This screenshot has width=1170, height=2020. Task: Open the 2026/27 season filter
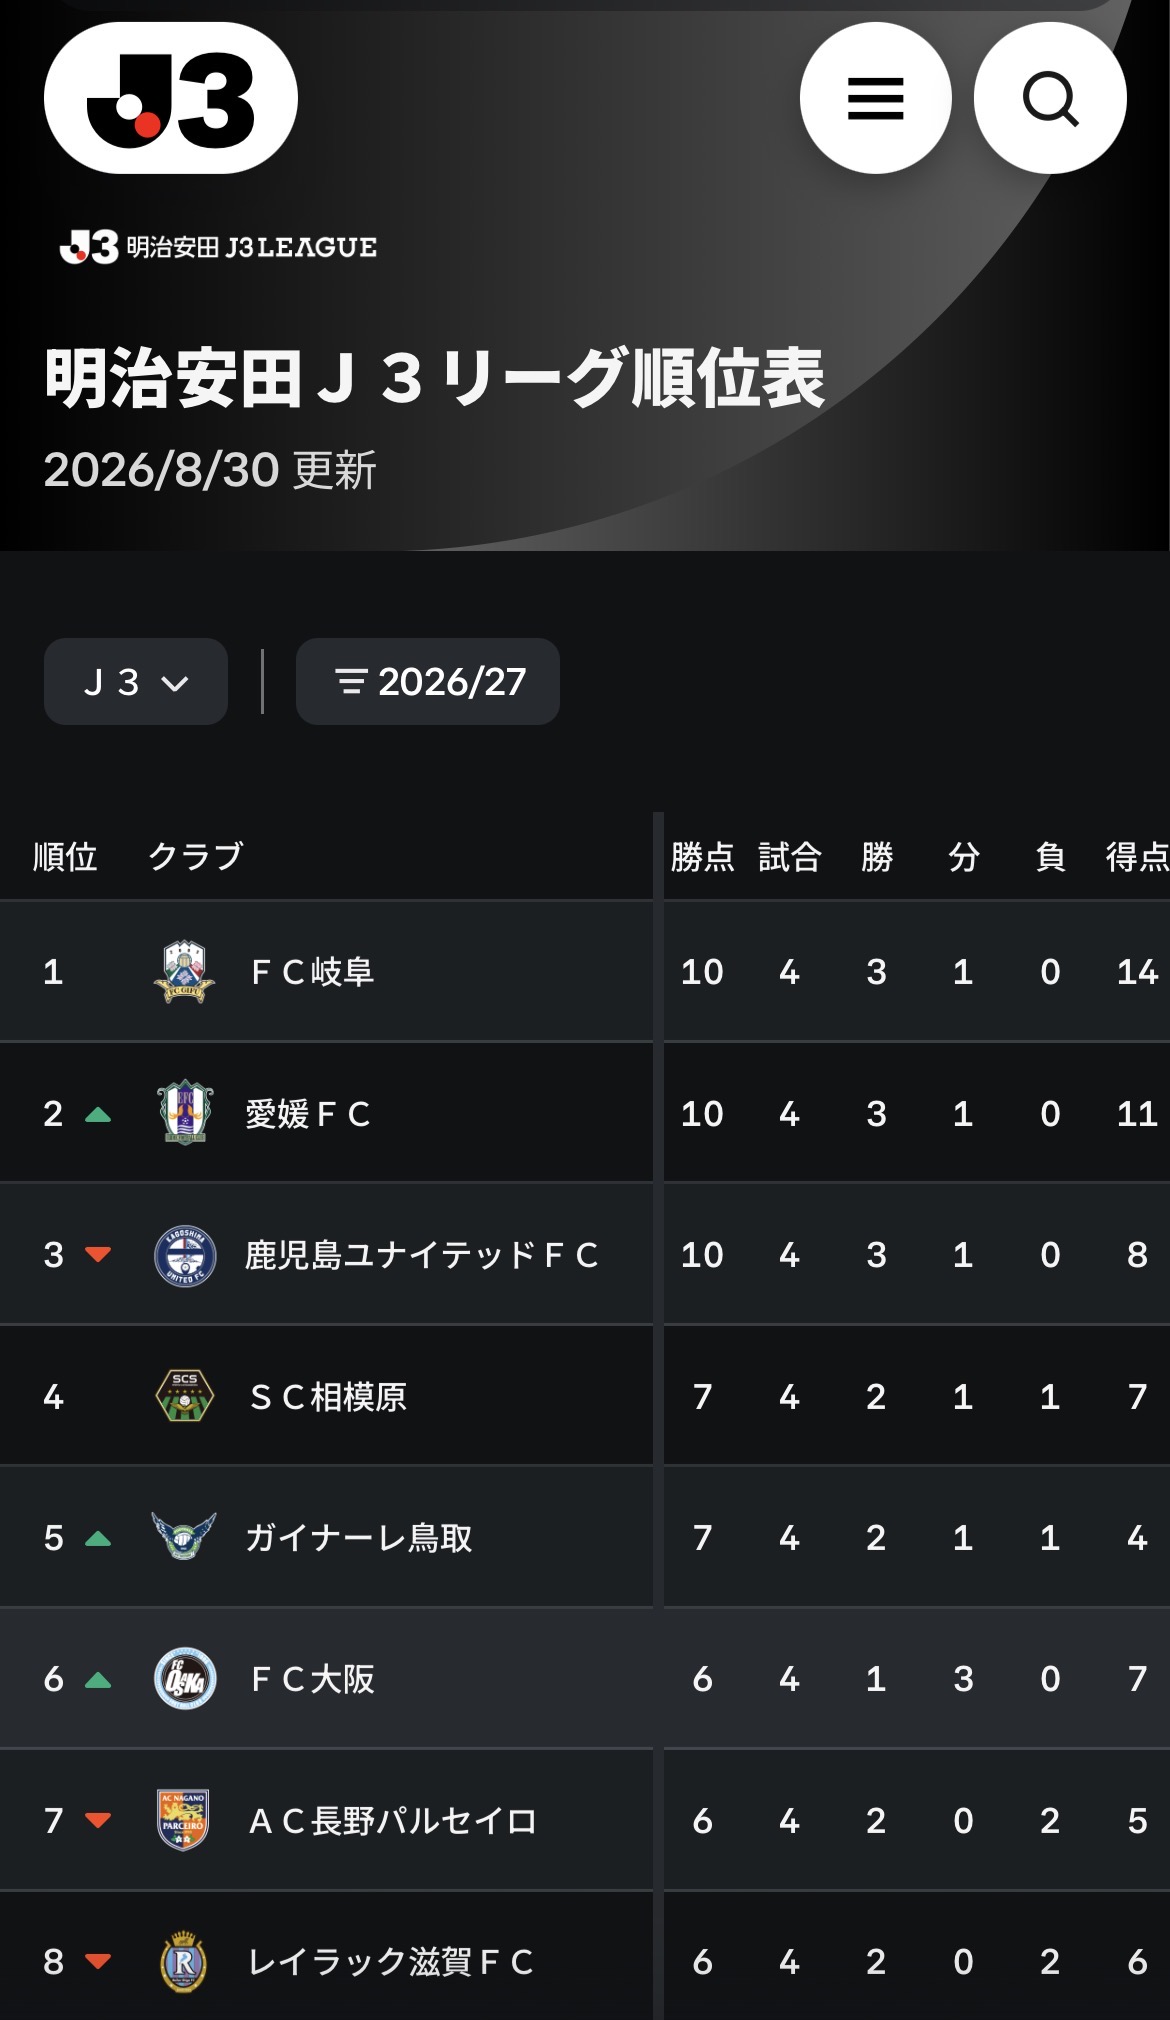point(428,682)
